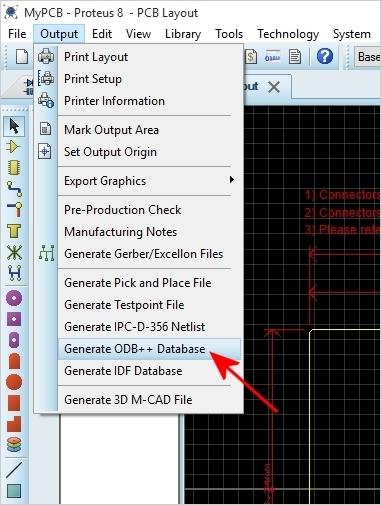The image size is (381, 505).
Task: Pick the Square Through-hole Pad tool
Action: tap(14, 319)
